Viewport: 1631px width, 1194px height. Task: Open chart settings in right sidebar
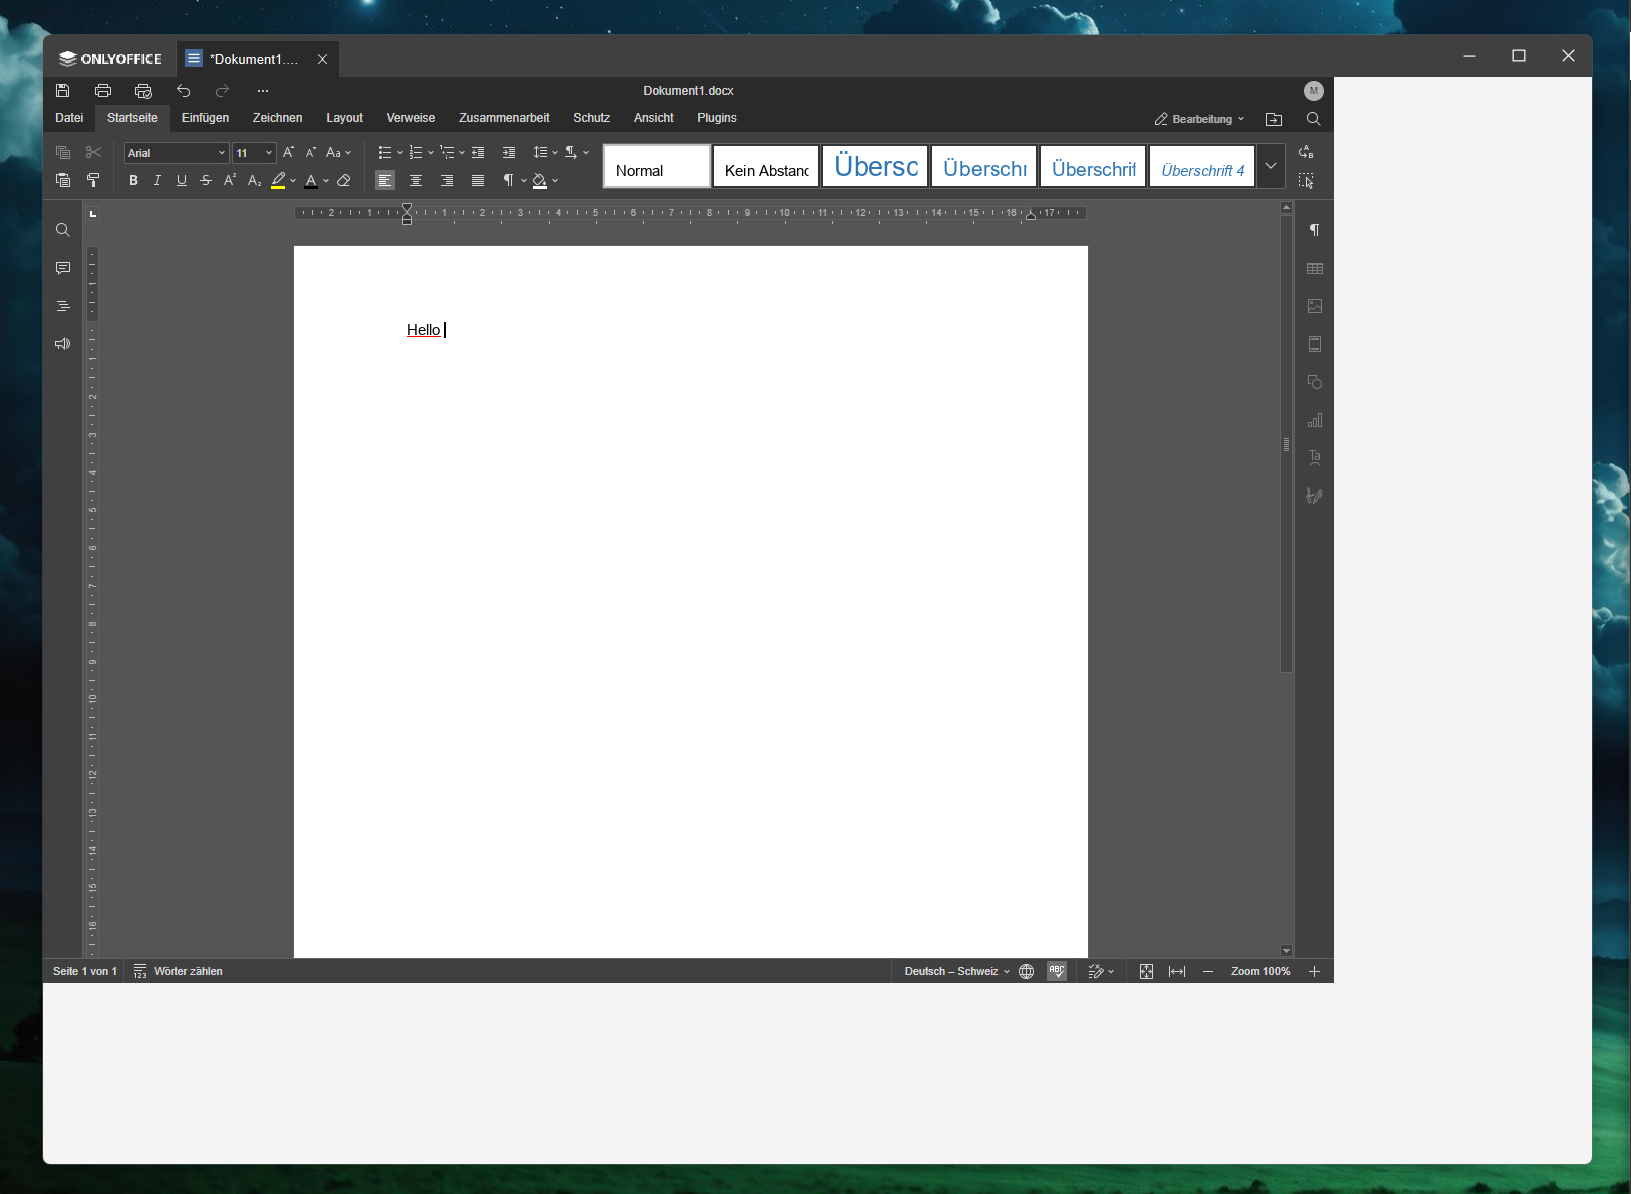tap(1315, 420)
